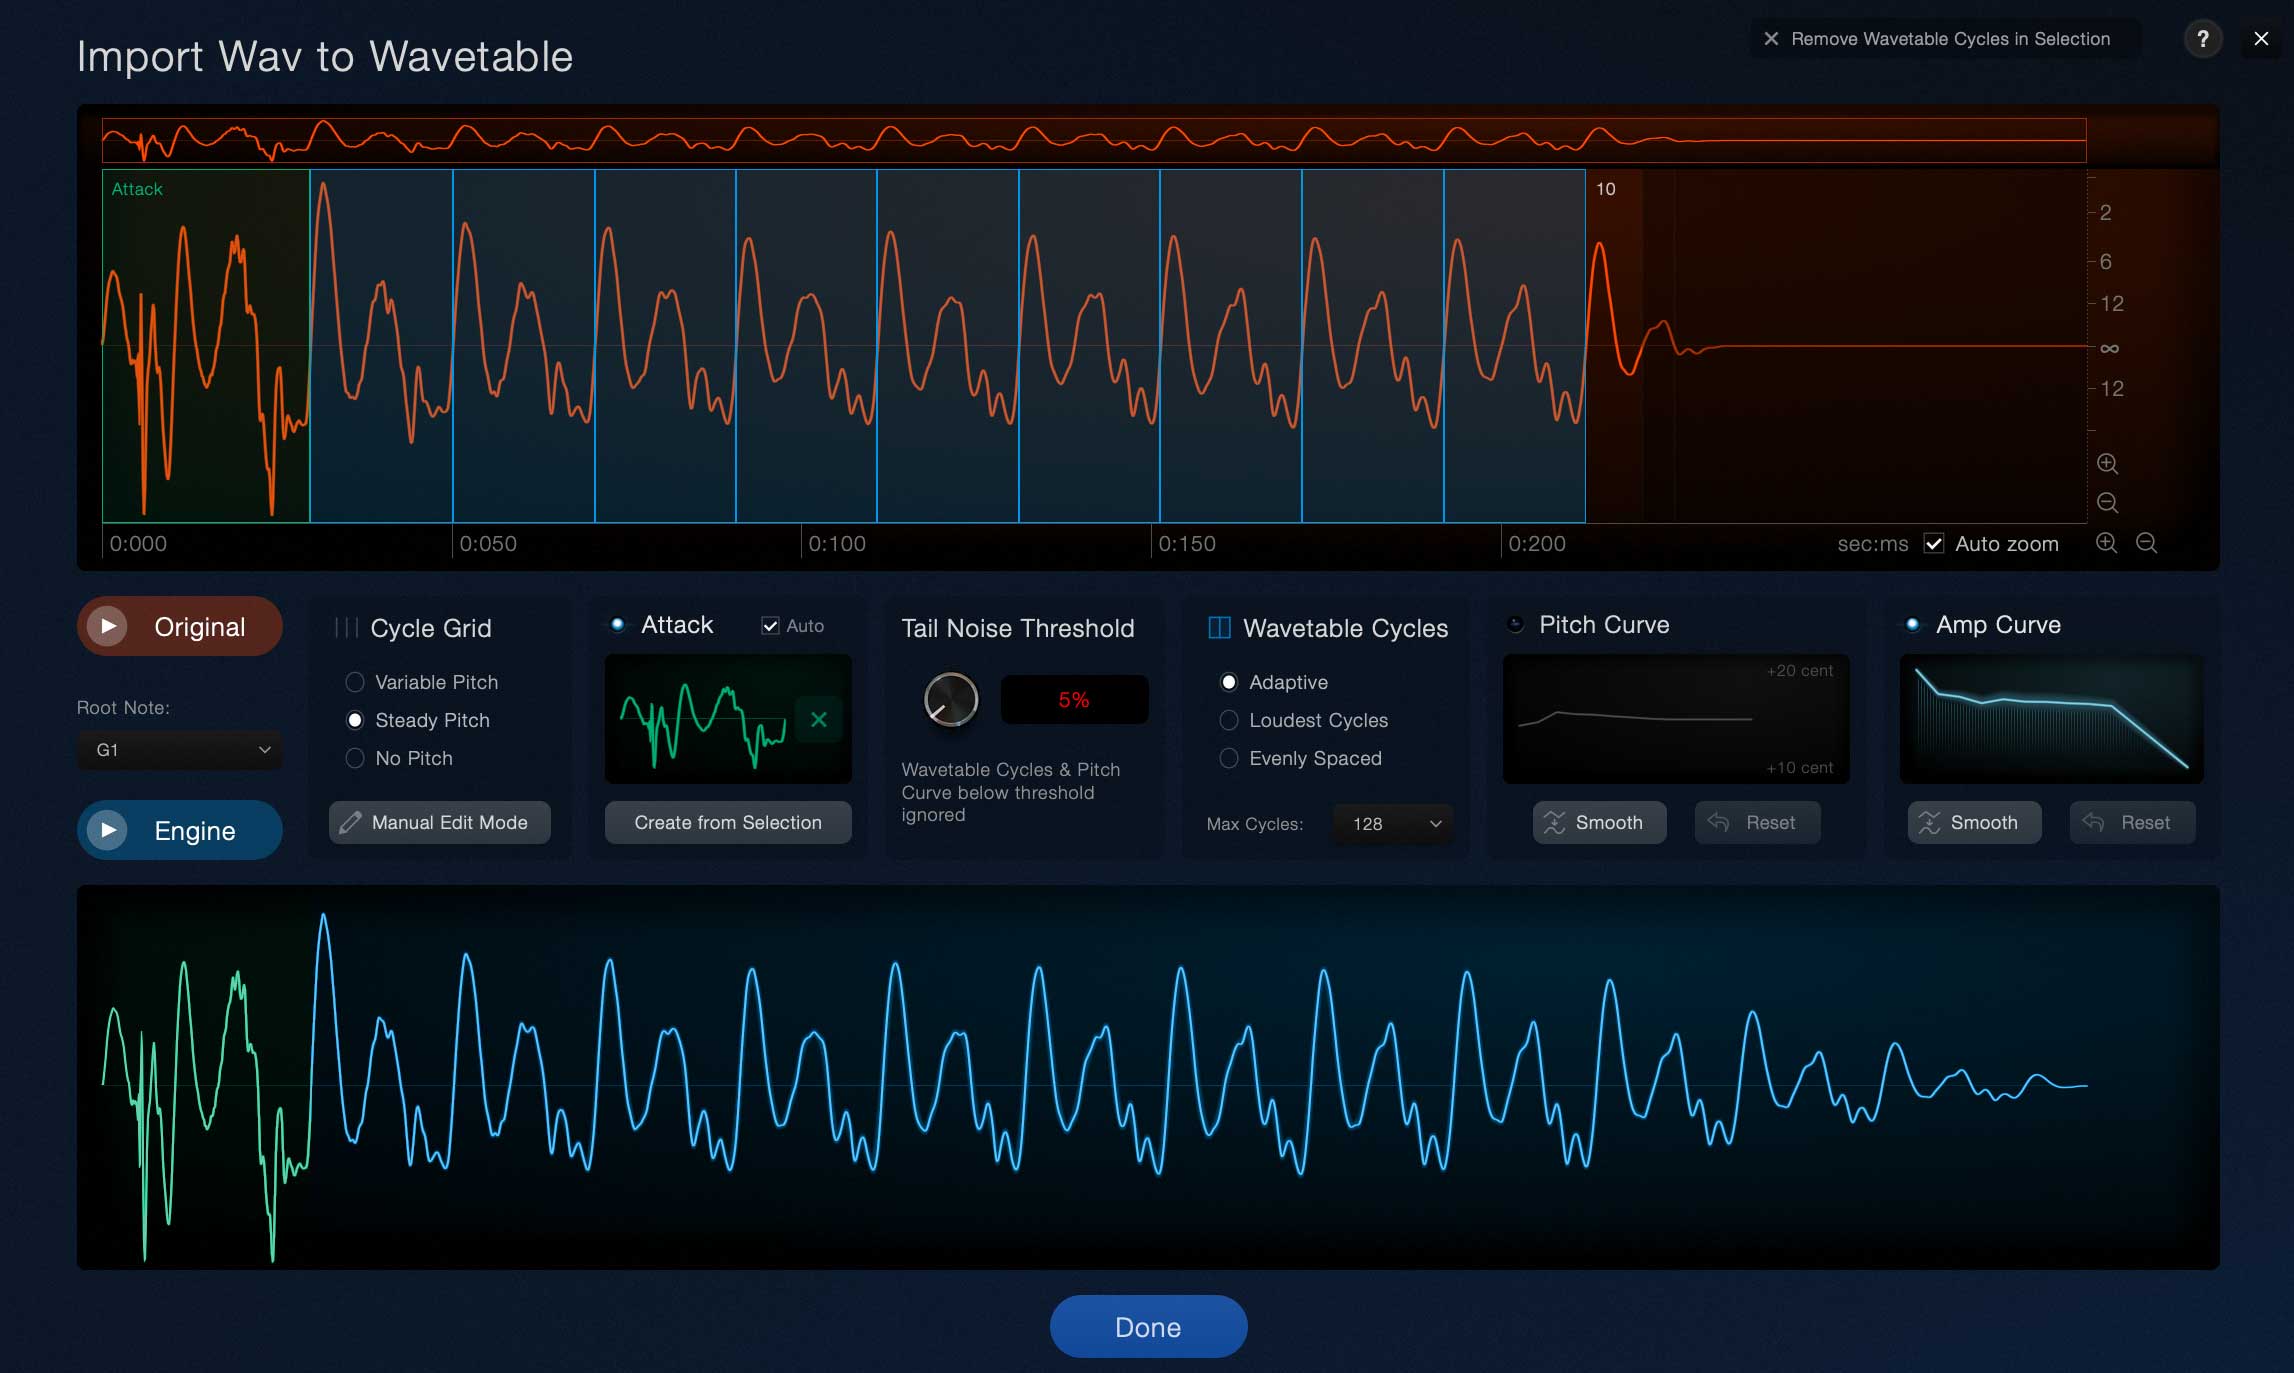
Task: Play the Engine preview
Action: tap(106, 830)
